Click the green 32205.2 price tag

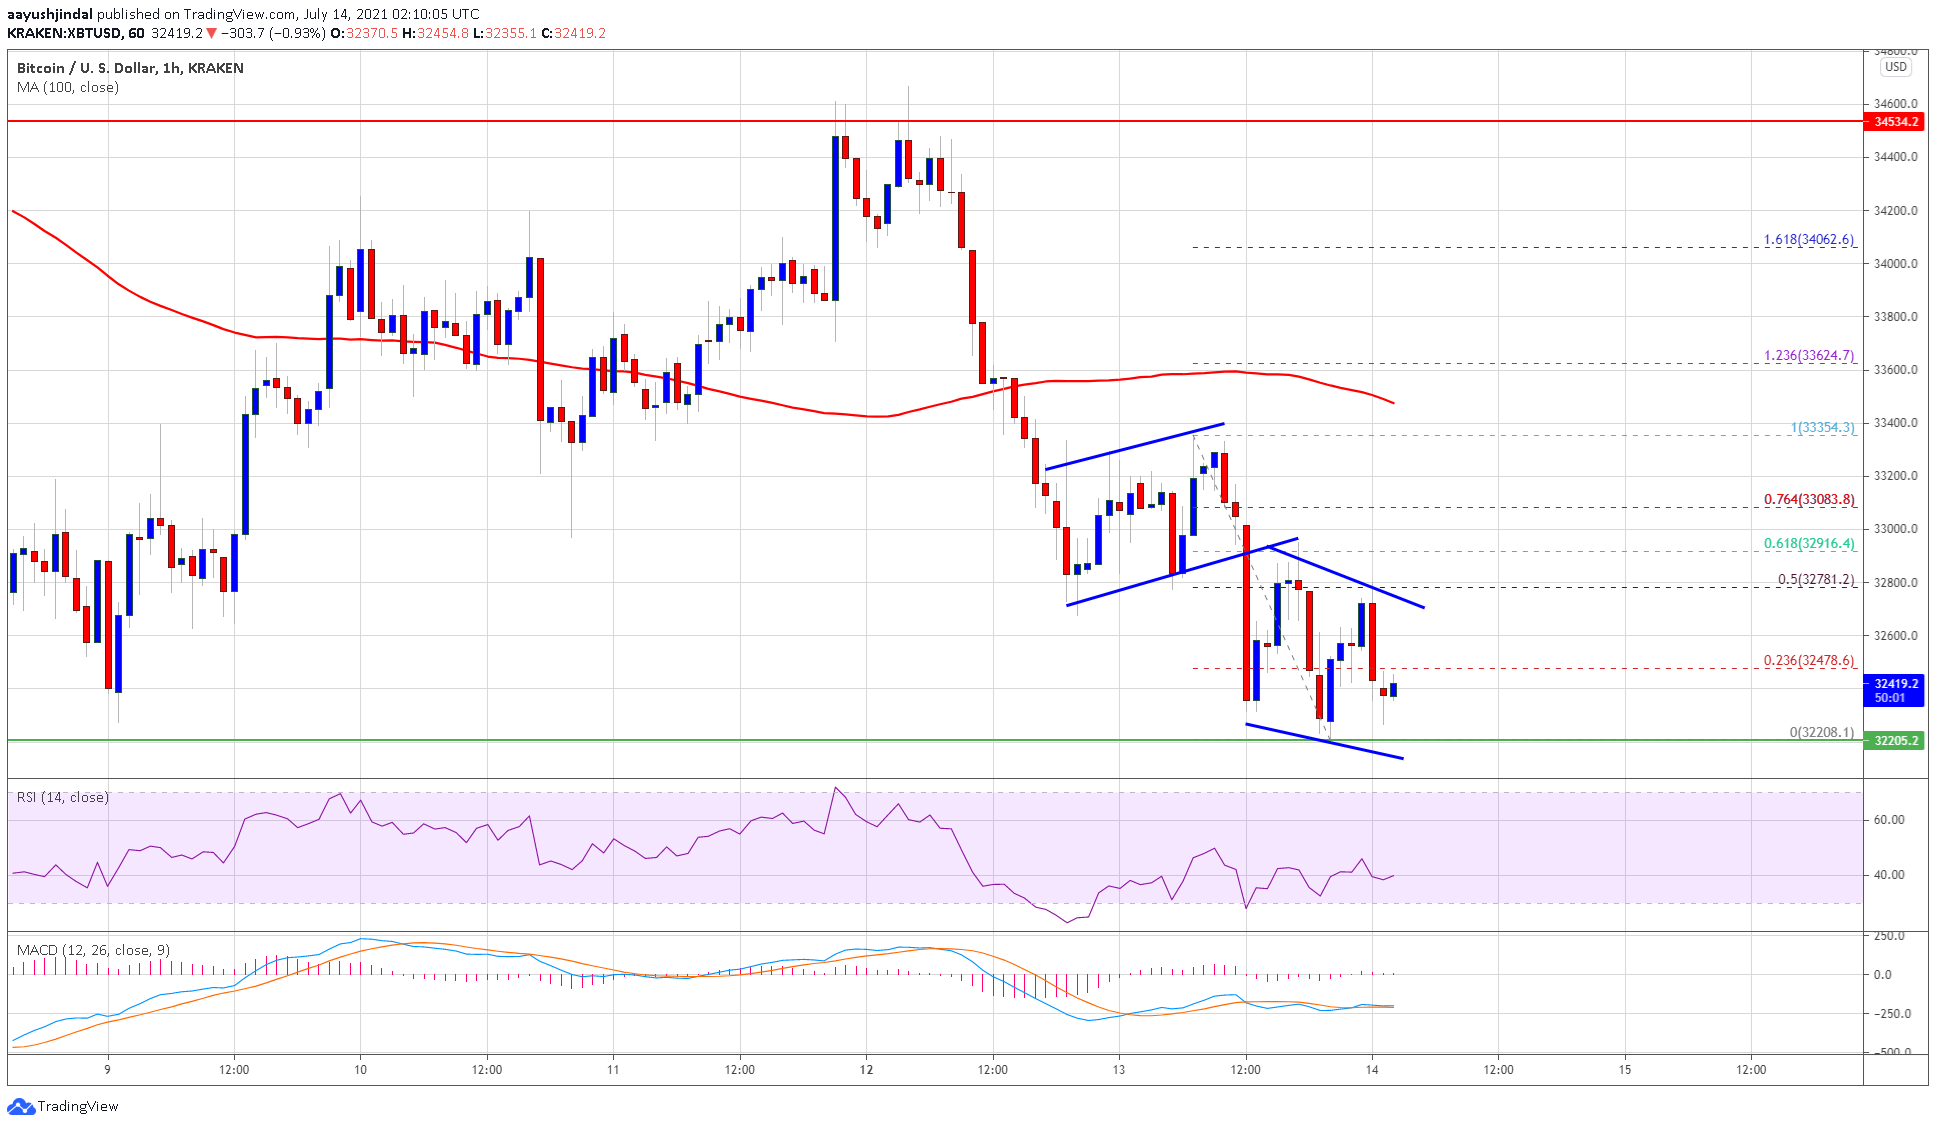(1895, 741)
